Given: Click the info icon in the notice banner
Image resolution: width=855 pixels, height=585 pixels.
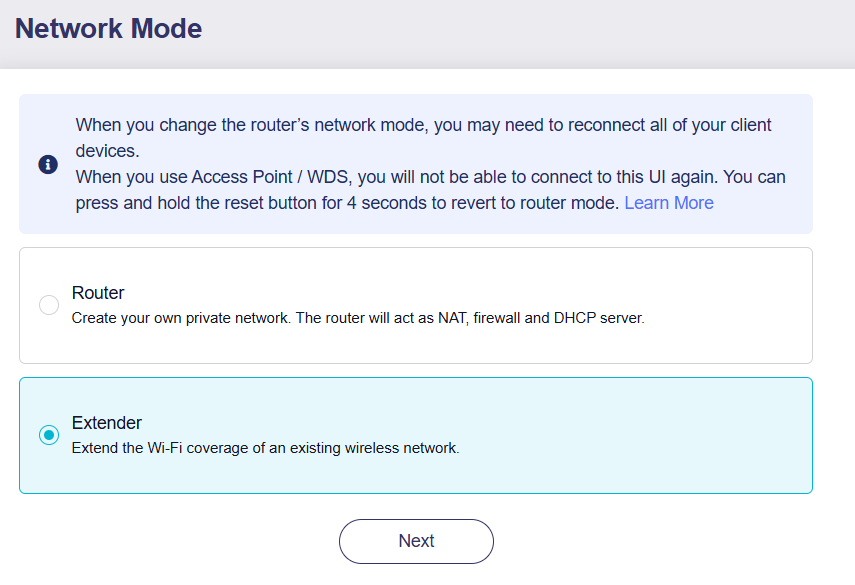Looking at the screenshot, I should tap(48, 164).
